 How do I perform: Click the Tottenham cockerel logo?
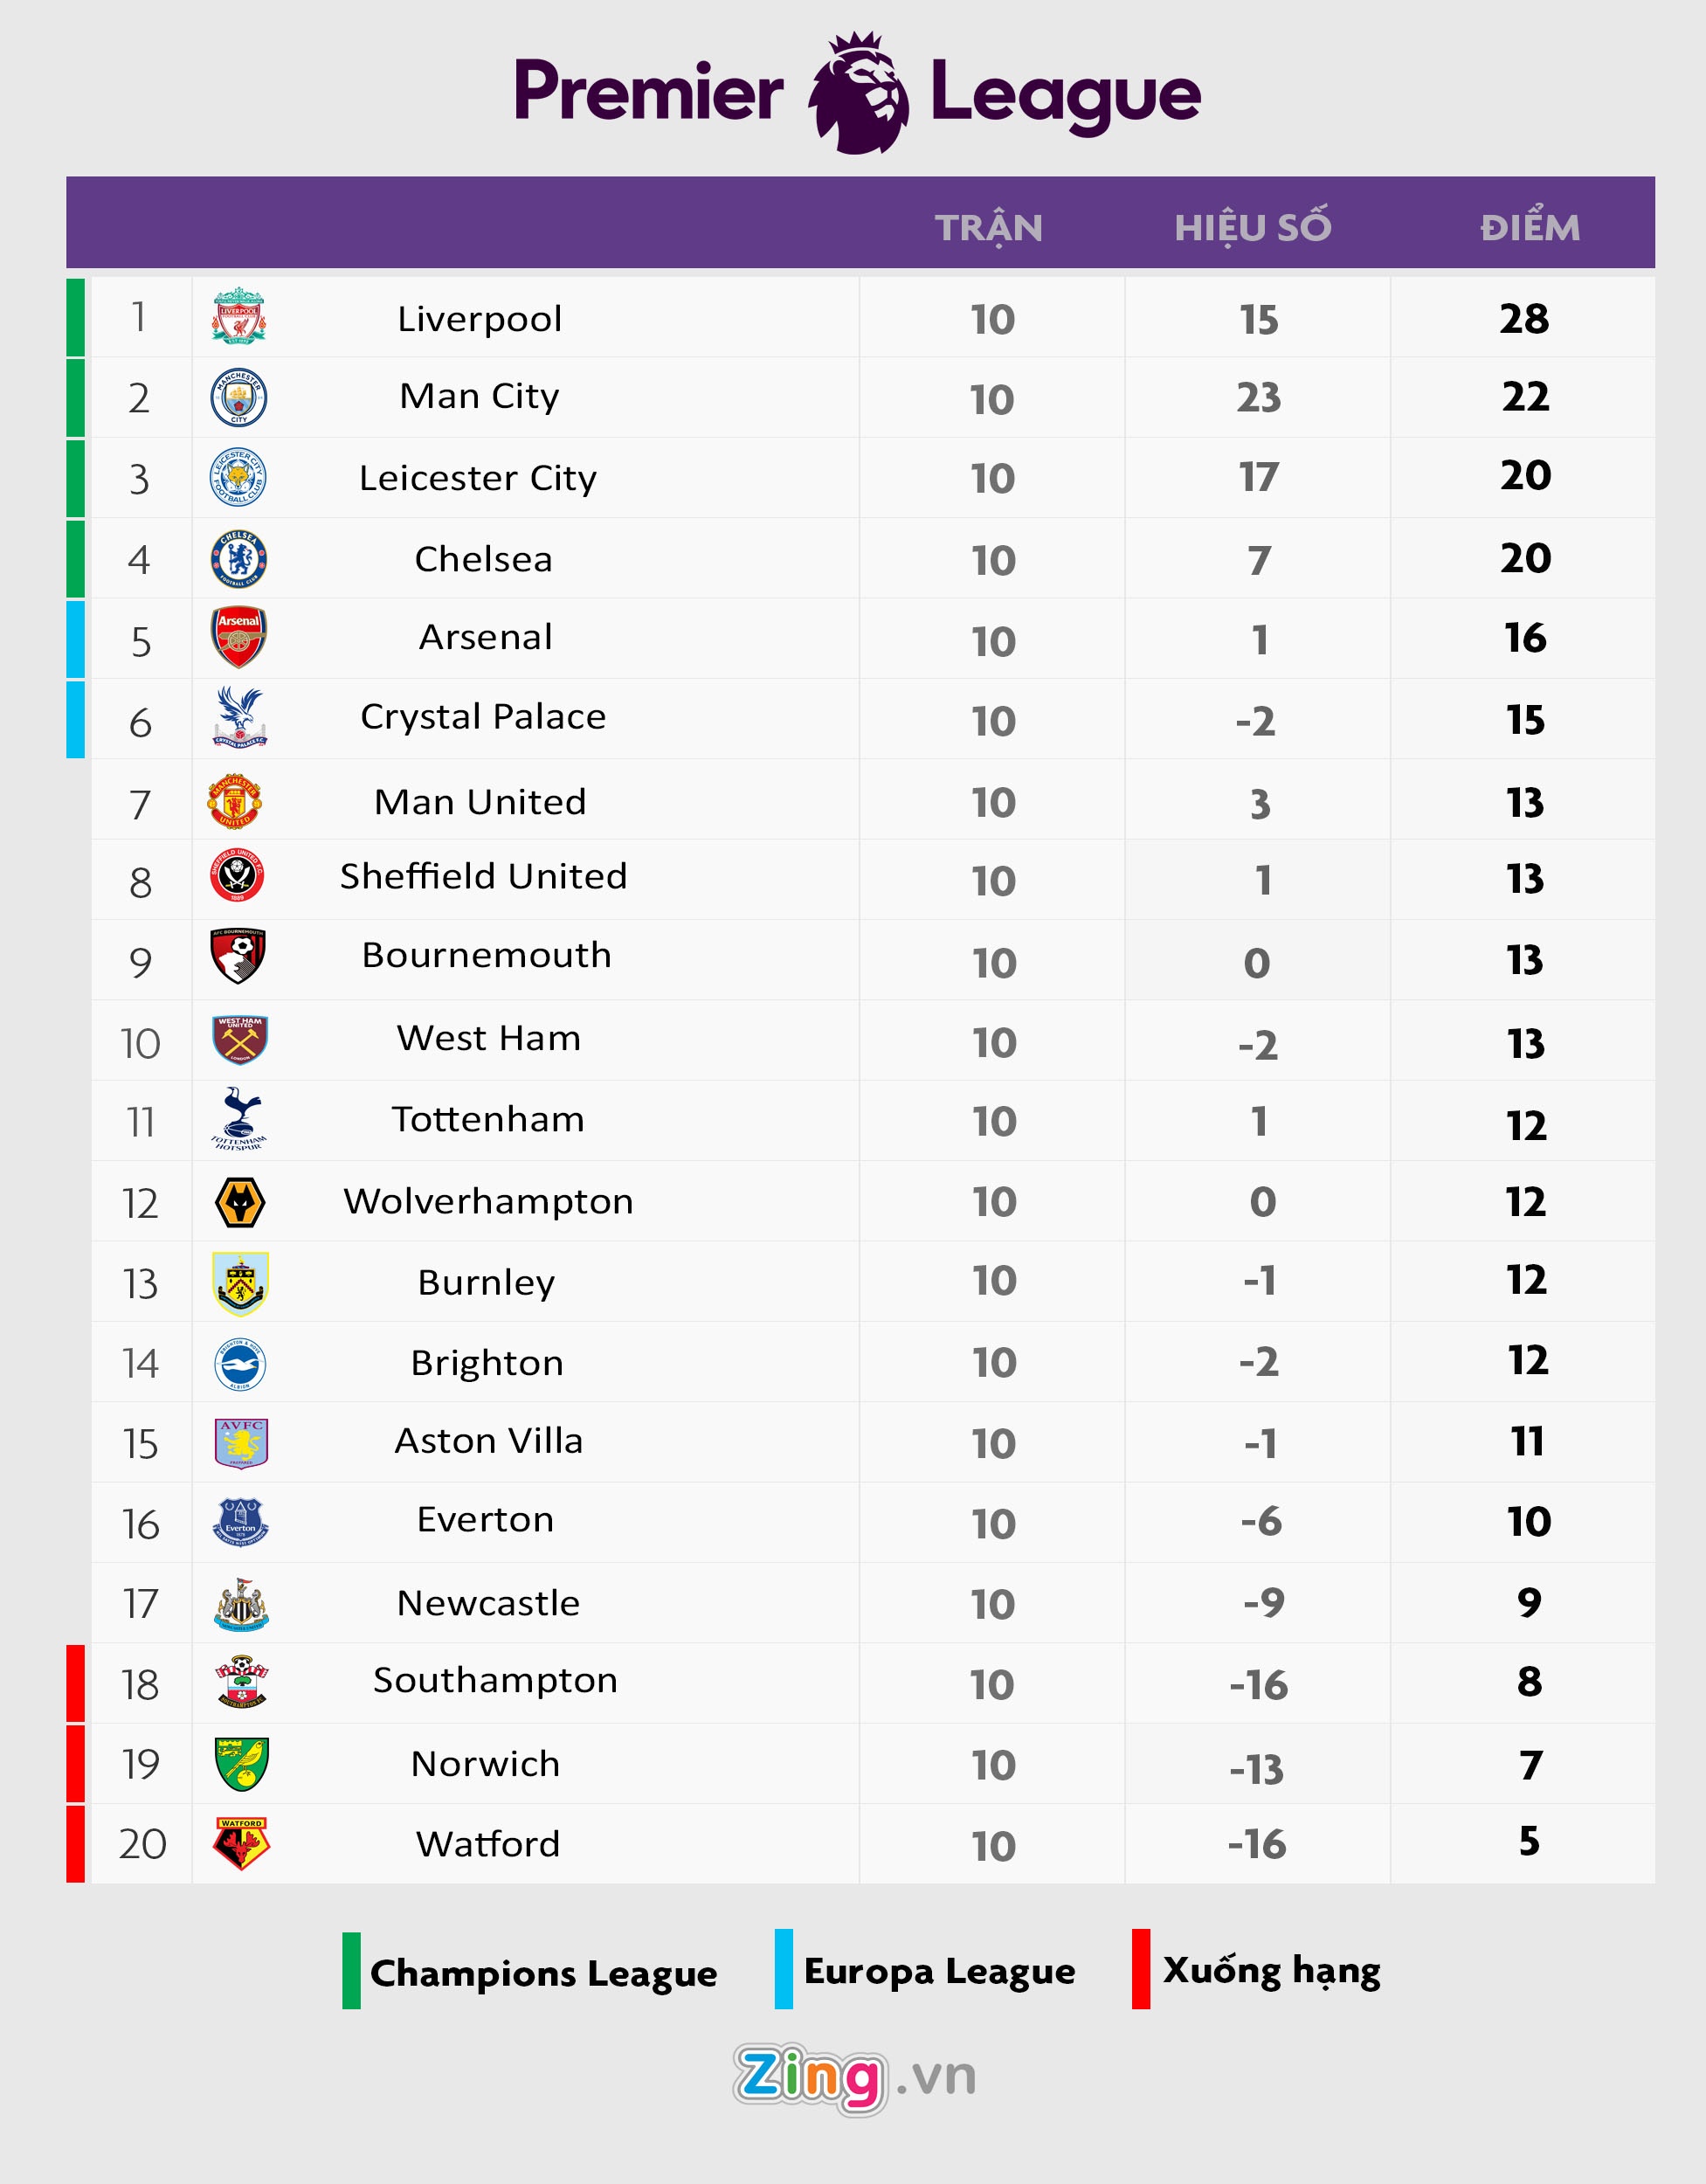(239, 1119)
